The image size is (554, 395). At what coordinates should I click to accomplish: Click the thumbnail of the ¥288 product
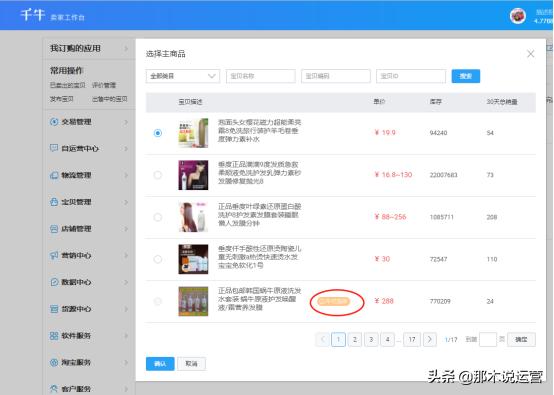coord(193,301)
